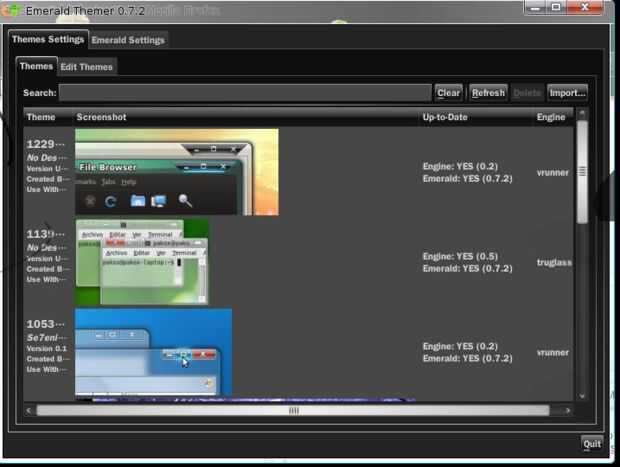Open the Edit Themes tab
Screen dimensions: 620x467
tap(87, 67)
